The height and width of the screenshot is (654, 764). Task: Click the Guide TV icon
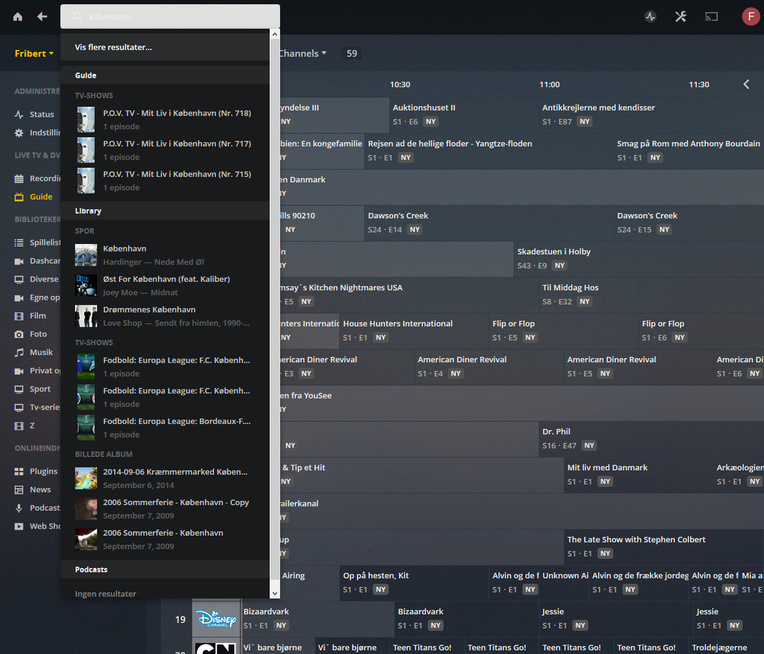19,197
